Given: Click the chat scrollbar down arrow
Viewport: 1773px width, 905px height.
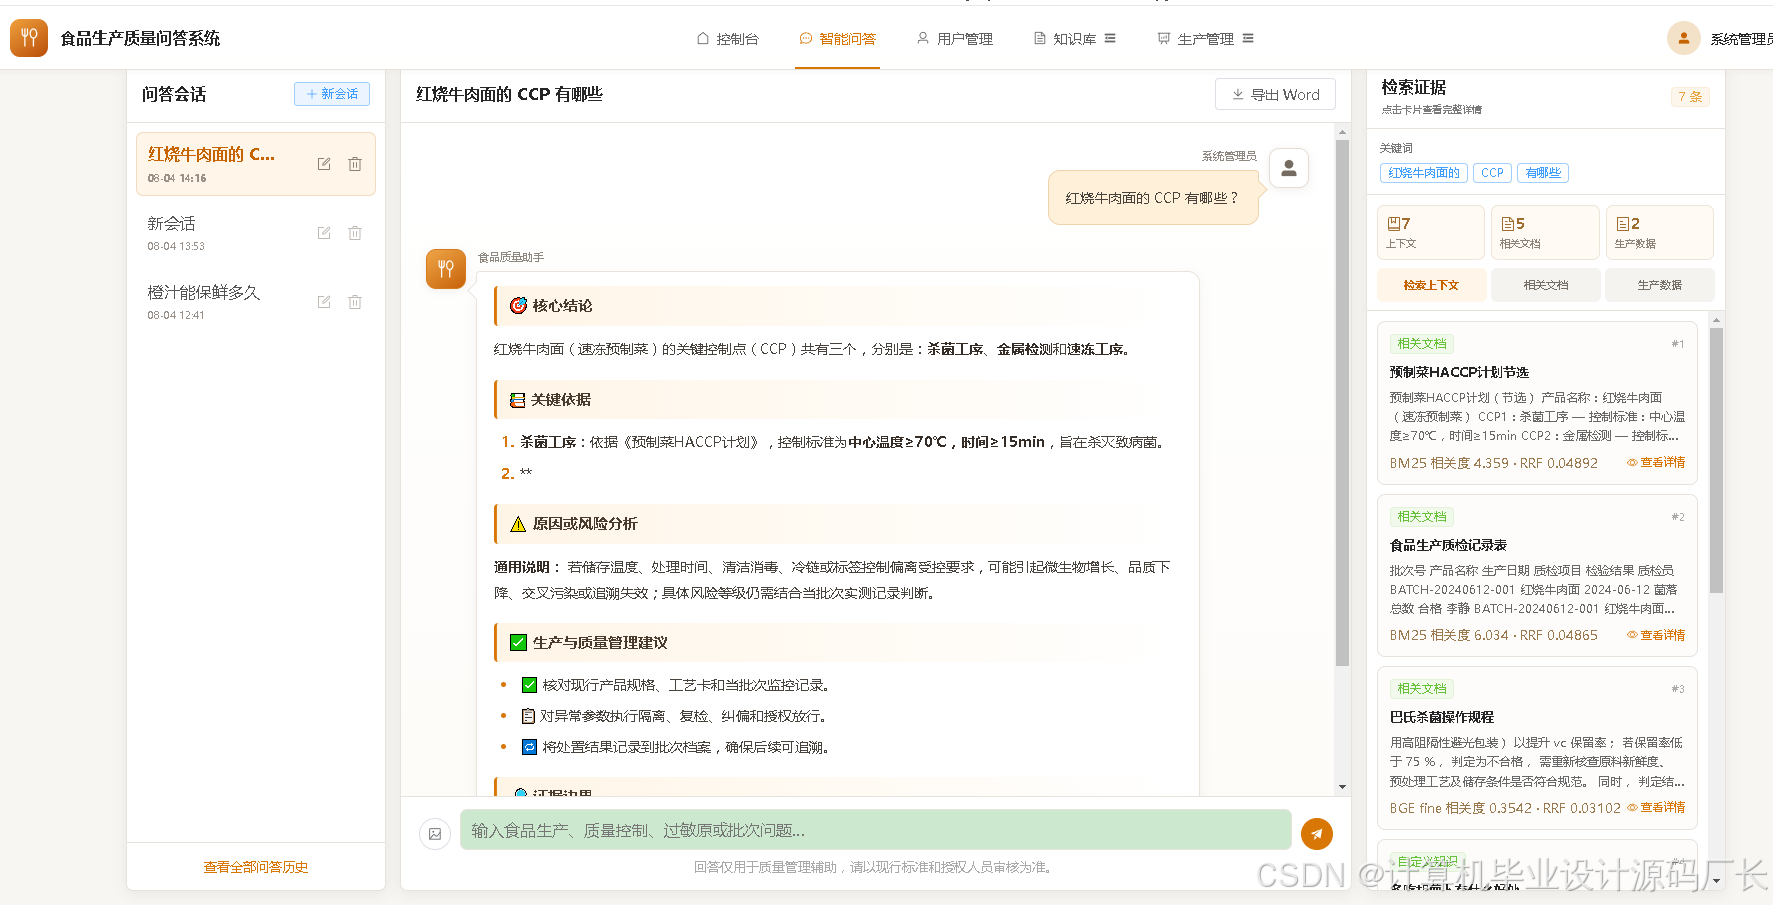Looking at the screenshot, I should tap(1342, 787).
